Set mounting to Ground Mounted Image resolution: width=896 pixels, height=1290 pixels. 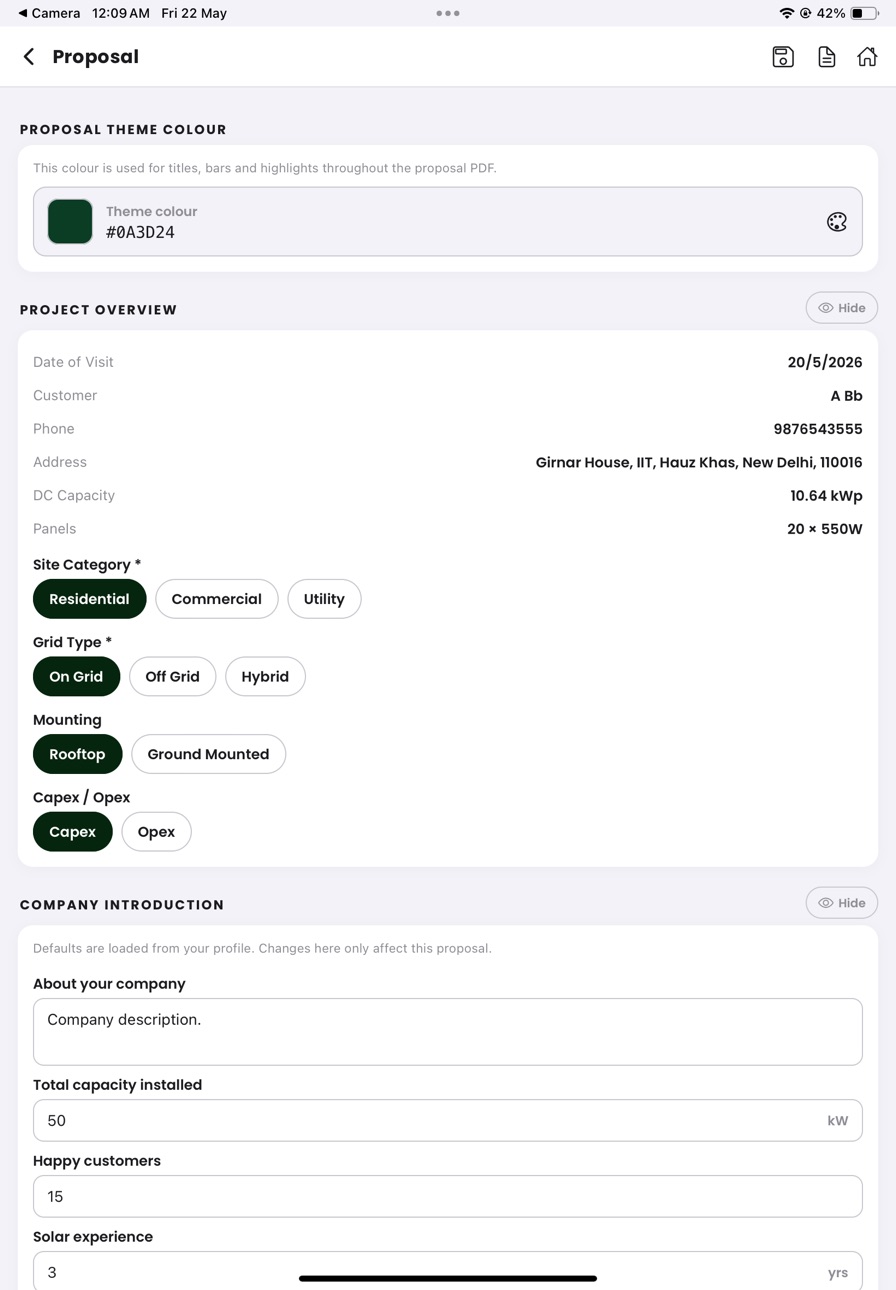[x=208, y=754]
